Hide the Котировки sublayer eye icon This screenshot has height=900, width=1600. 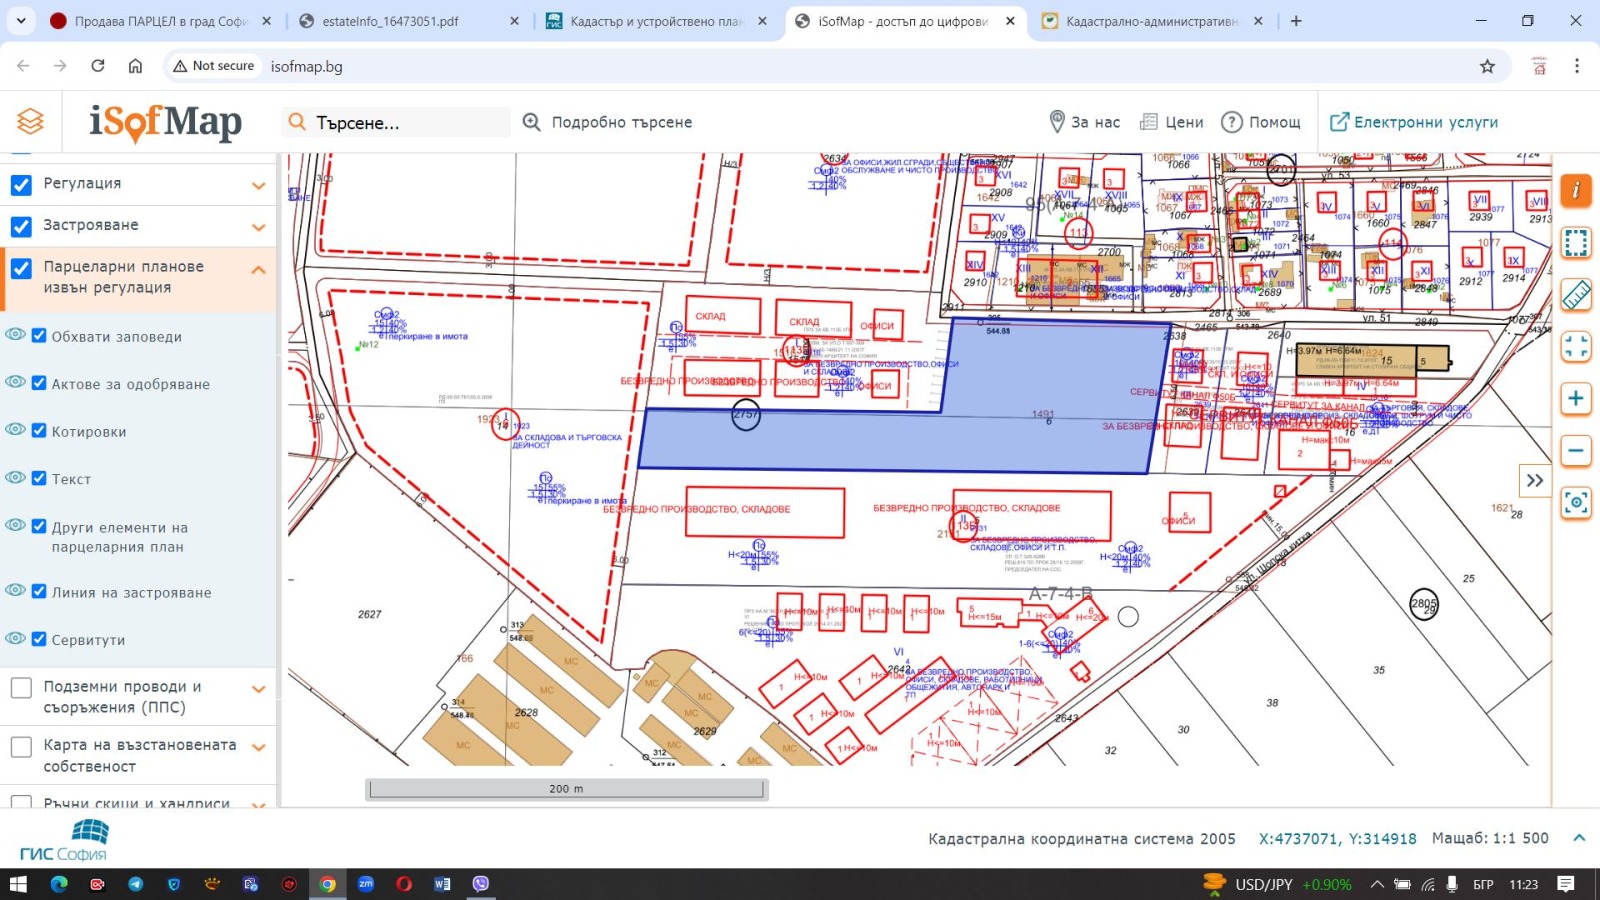(15, 430)
